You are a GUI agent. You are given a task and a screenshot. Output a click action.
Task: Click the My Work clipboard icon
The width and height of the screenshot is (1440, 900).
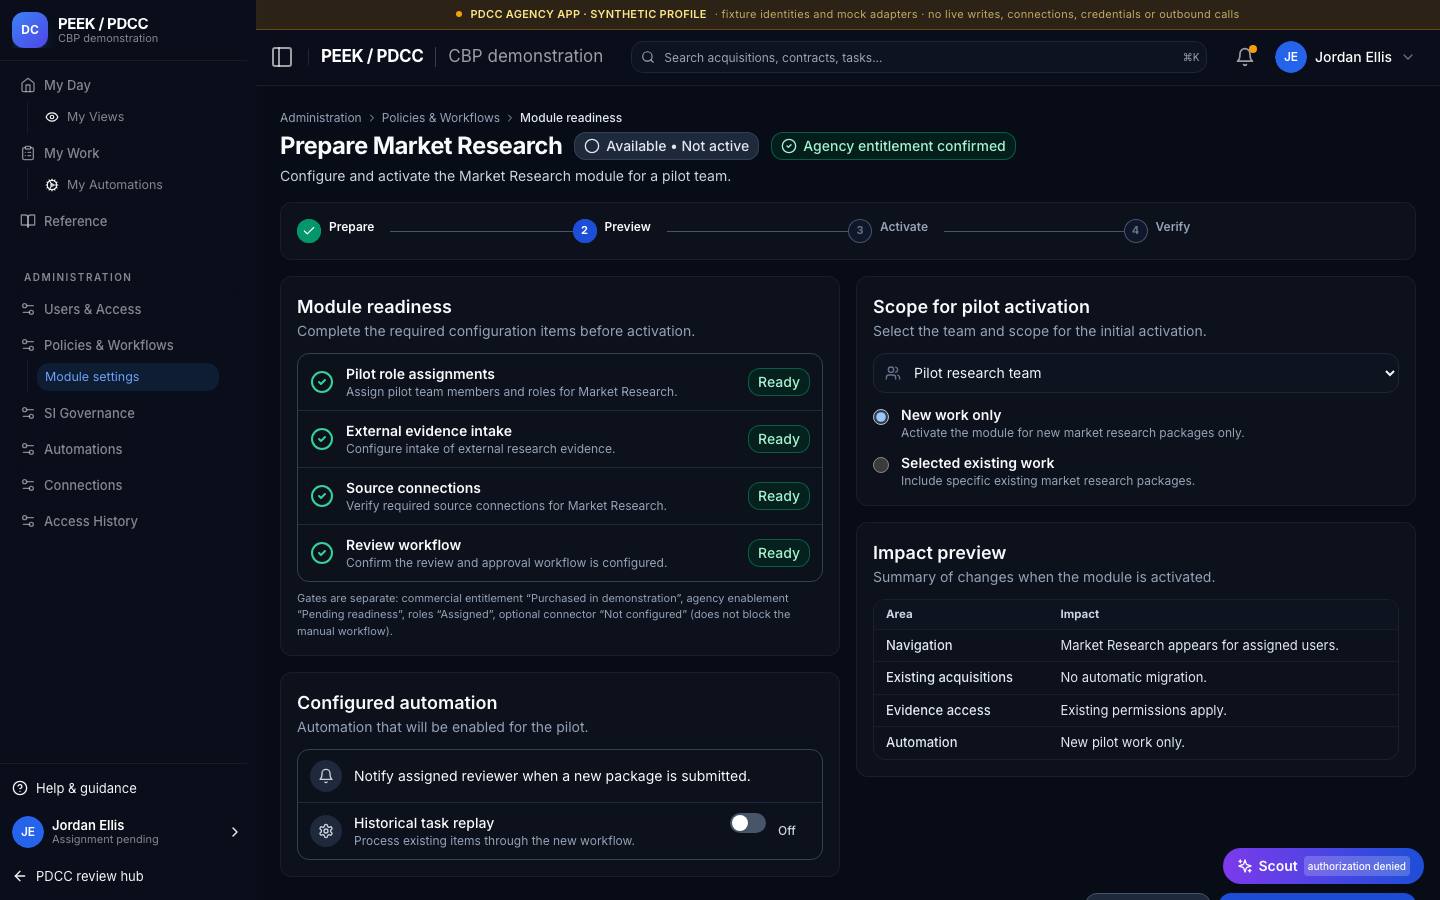(28, 153)
